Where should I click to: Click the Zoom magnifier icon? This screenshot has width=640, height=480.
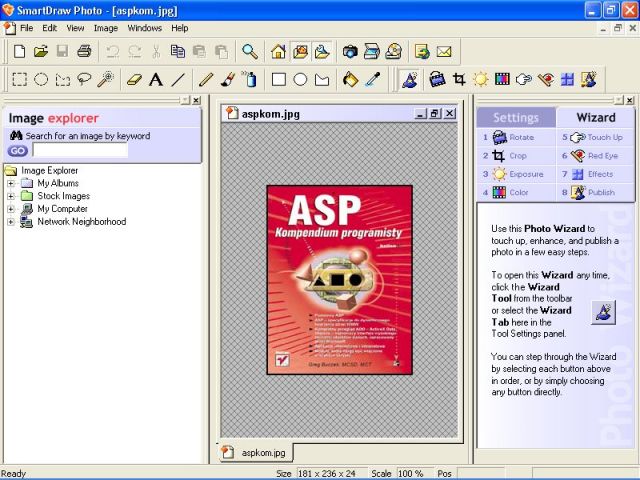250,51
